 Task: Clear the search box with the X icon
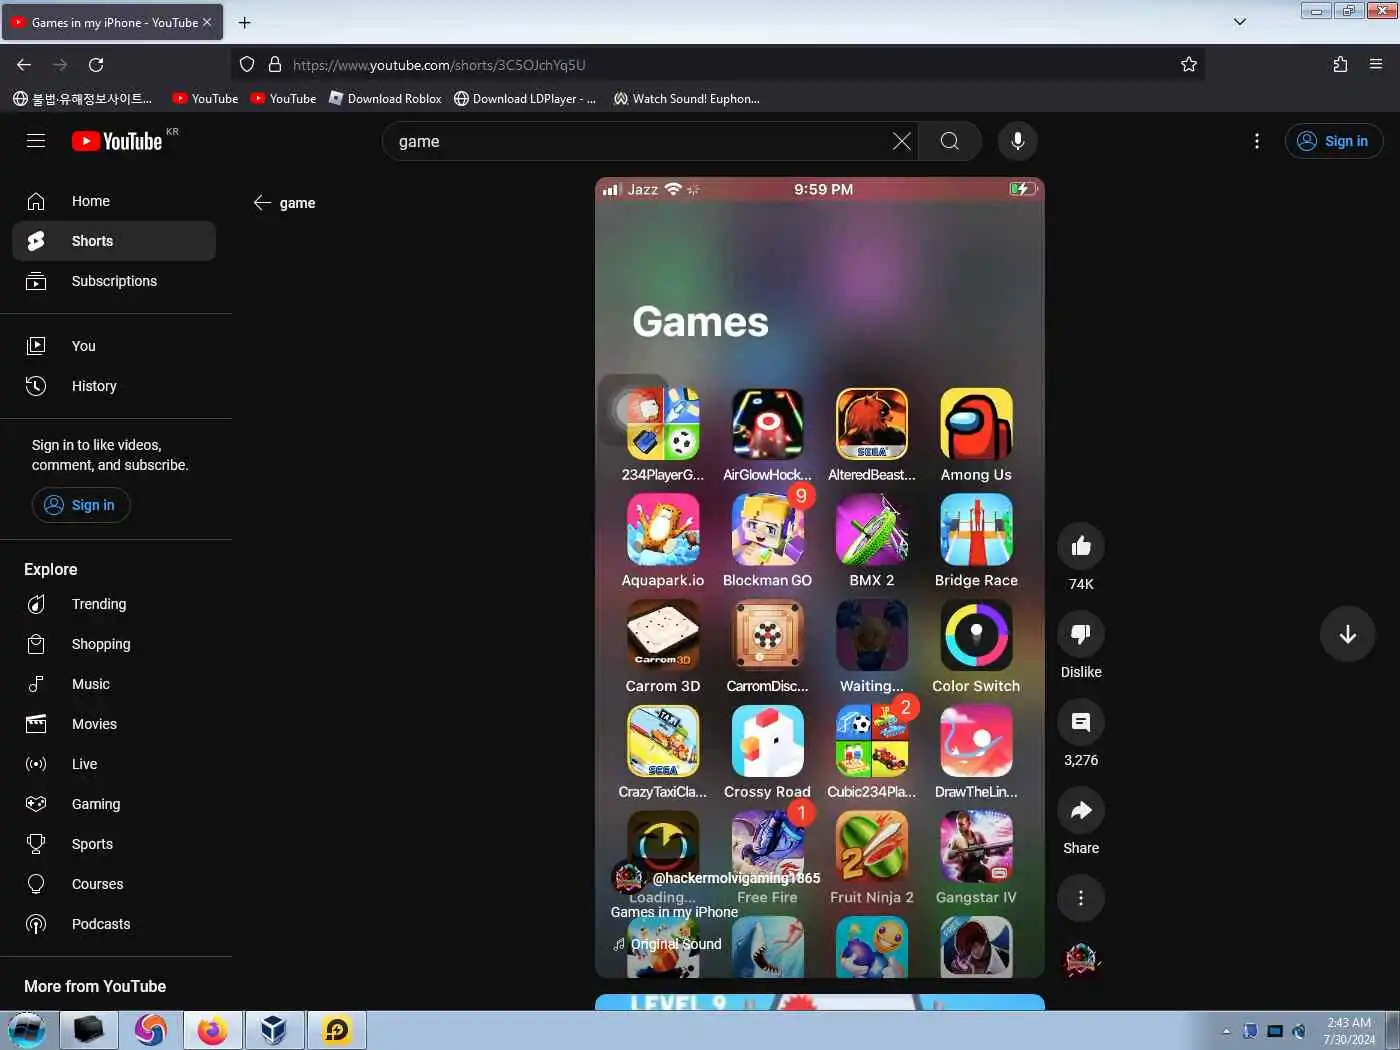coord(901,141)
